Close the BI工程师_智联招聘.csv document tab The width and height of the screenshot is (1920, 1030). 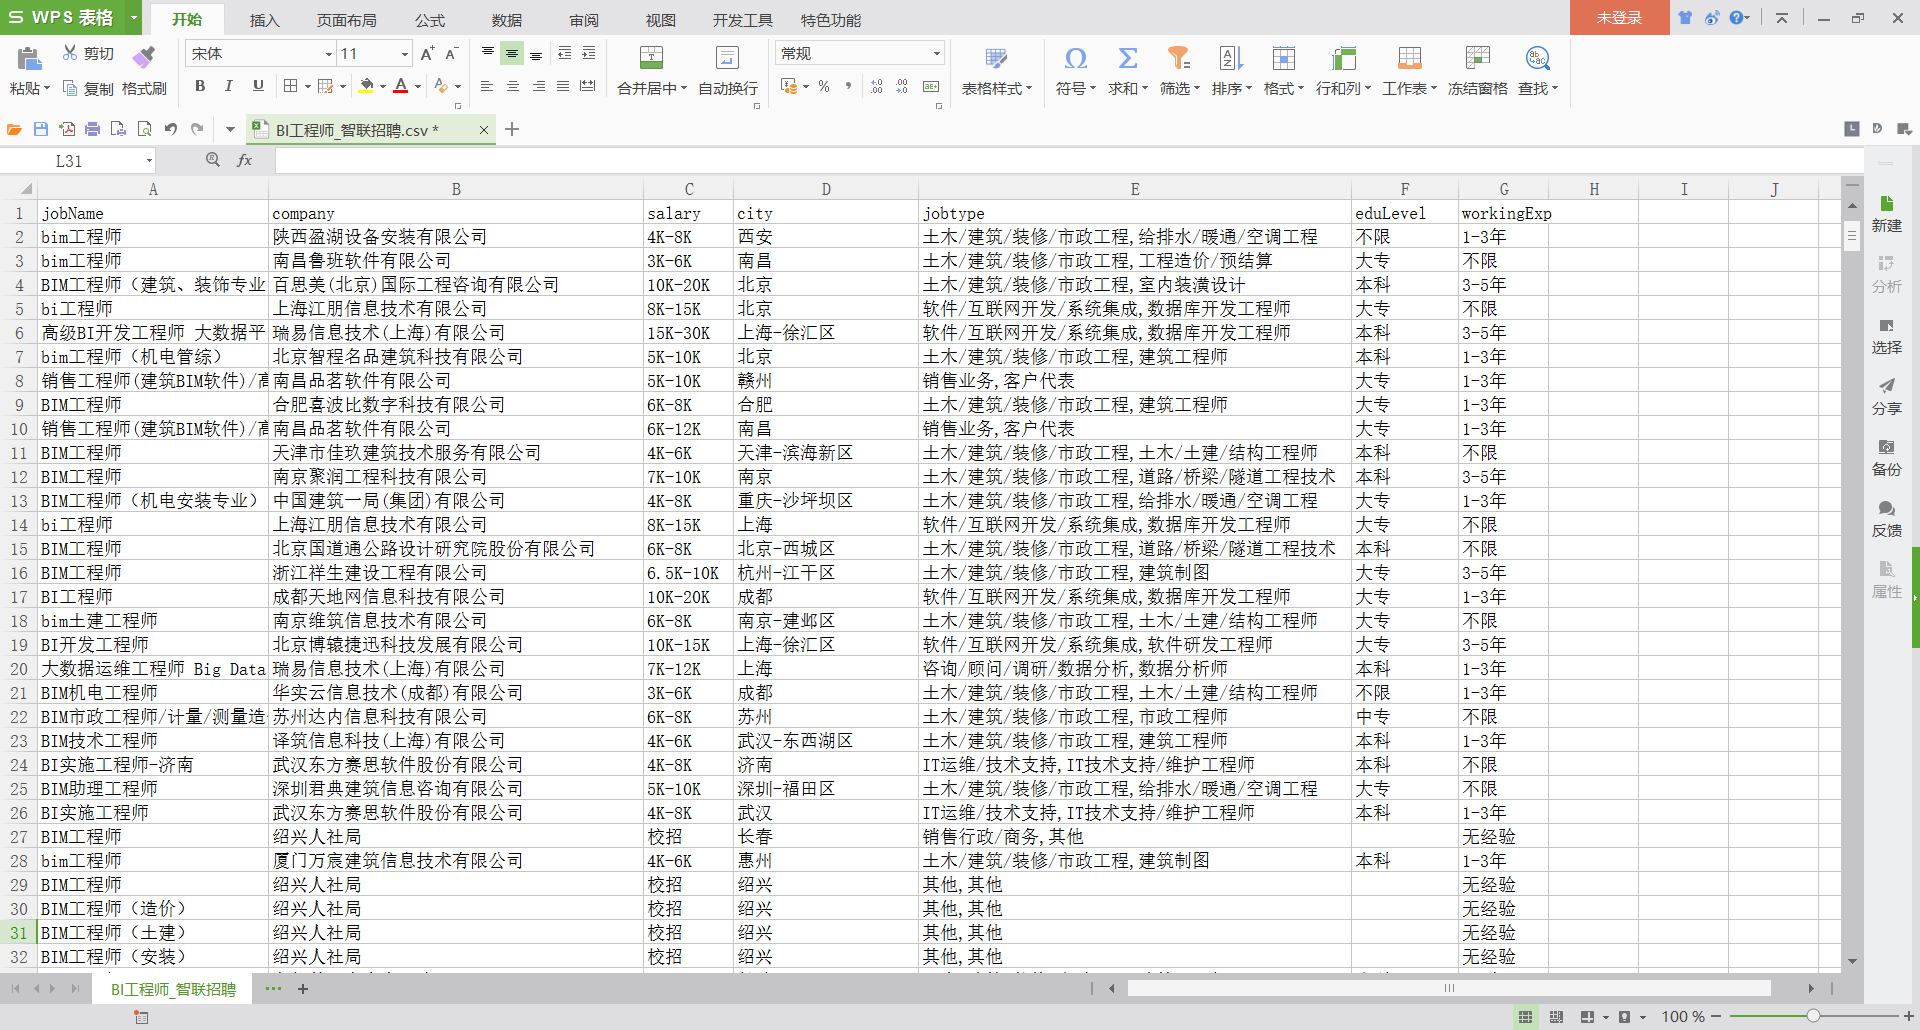pos(484,130)
